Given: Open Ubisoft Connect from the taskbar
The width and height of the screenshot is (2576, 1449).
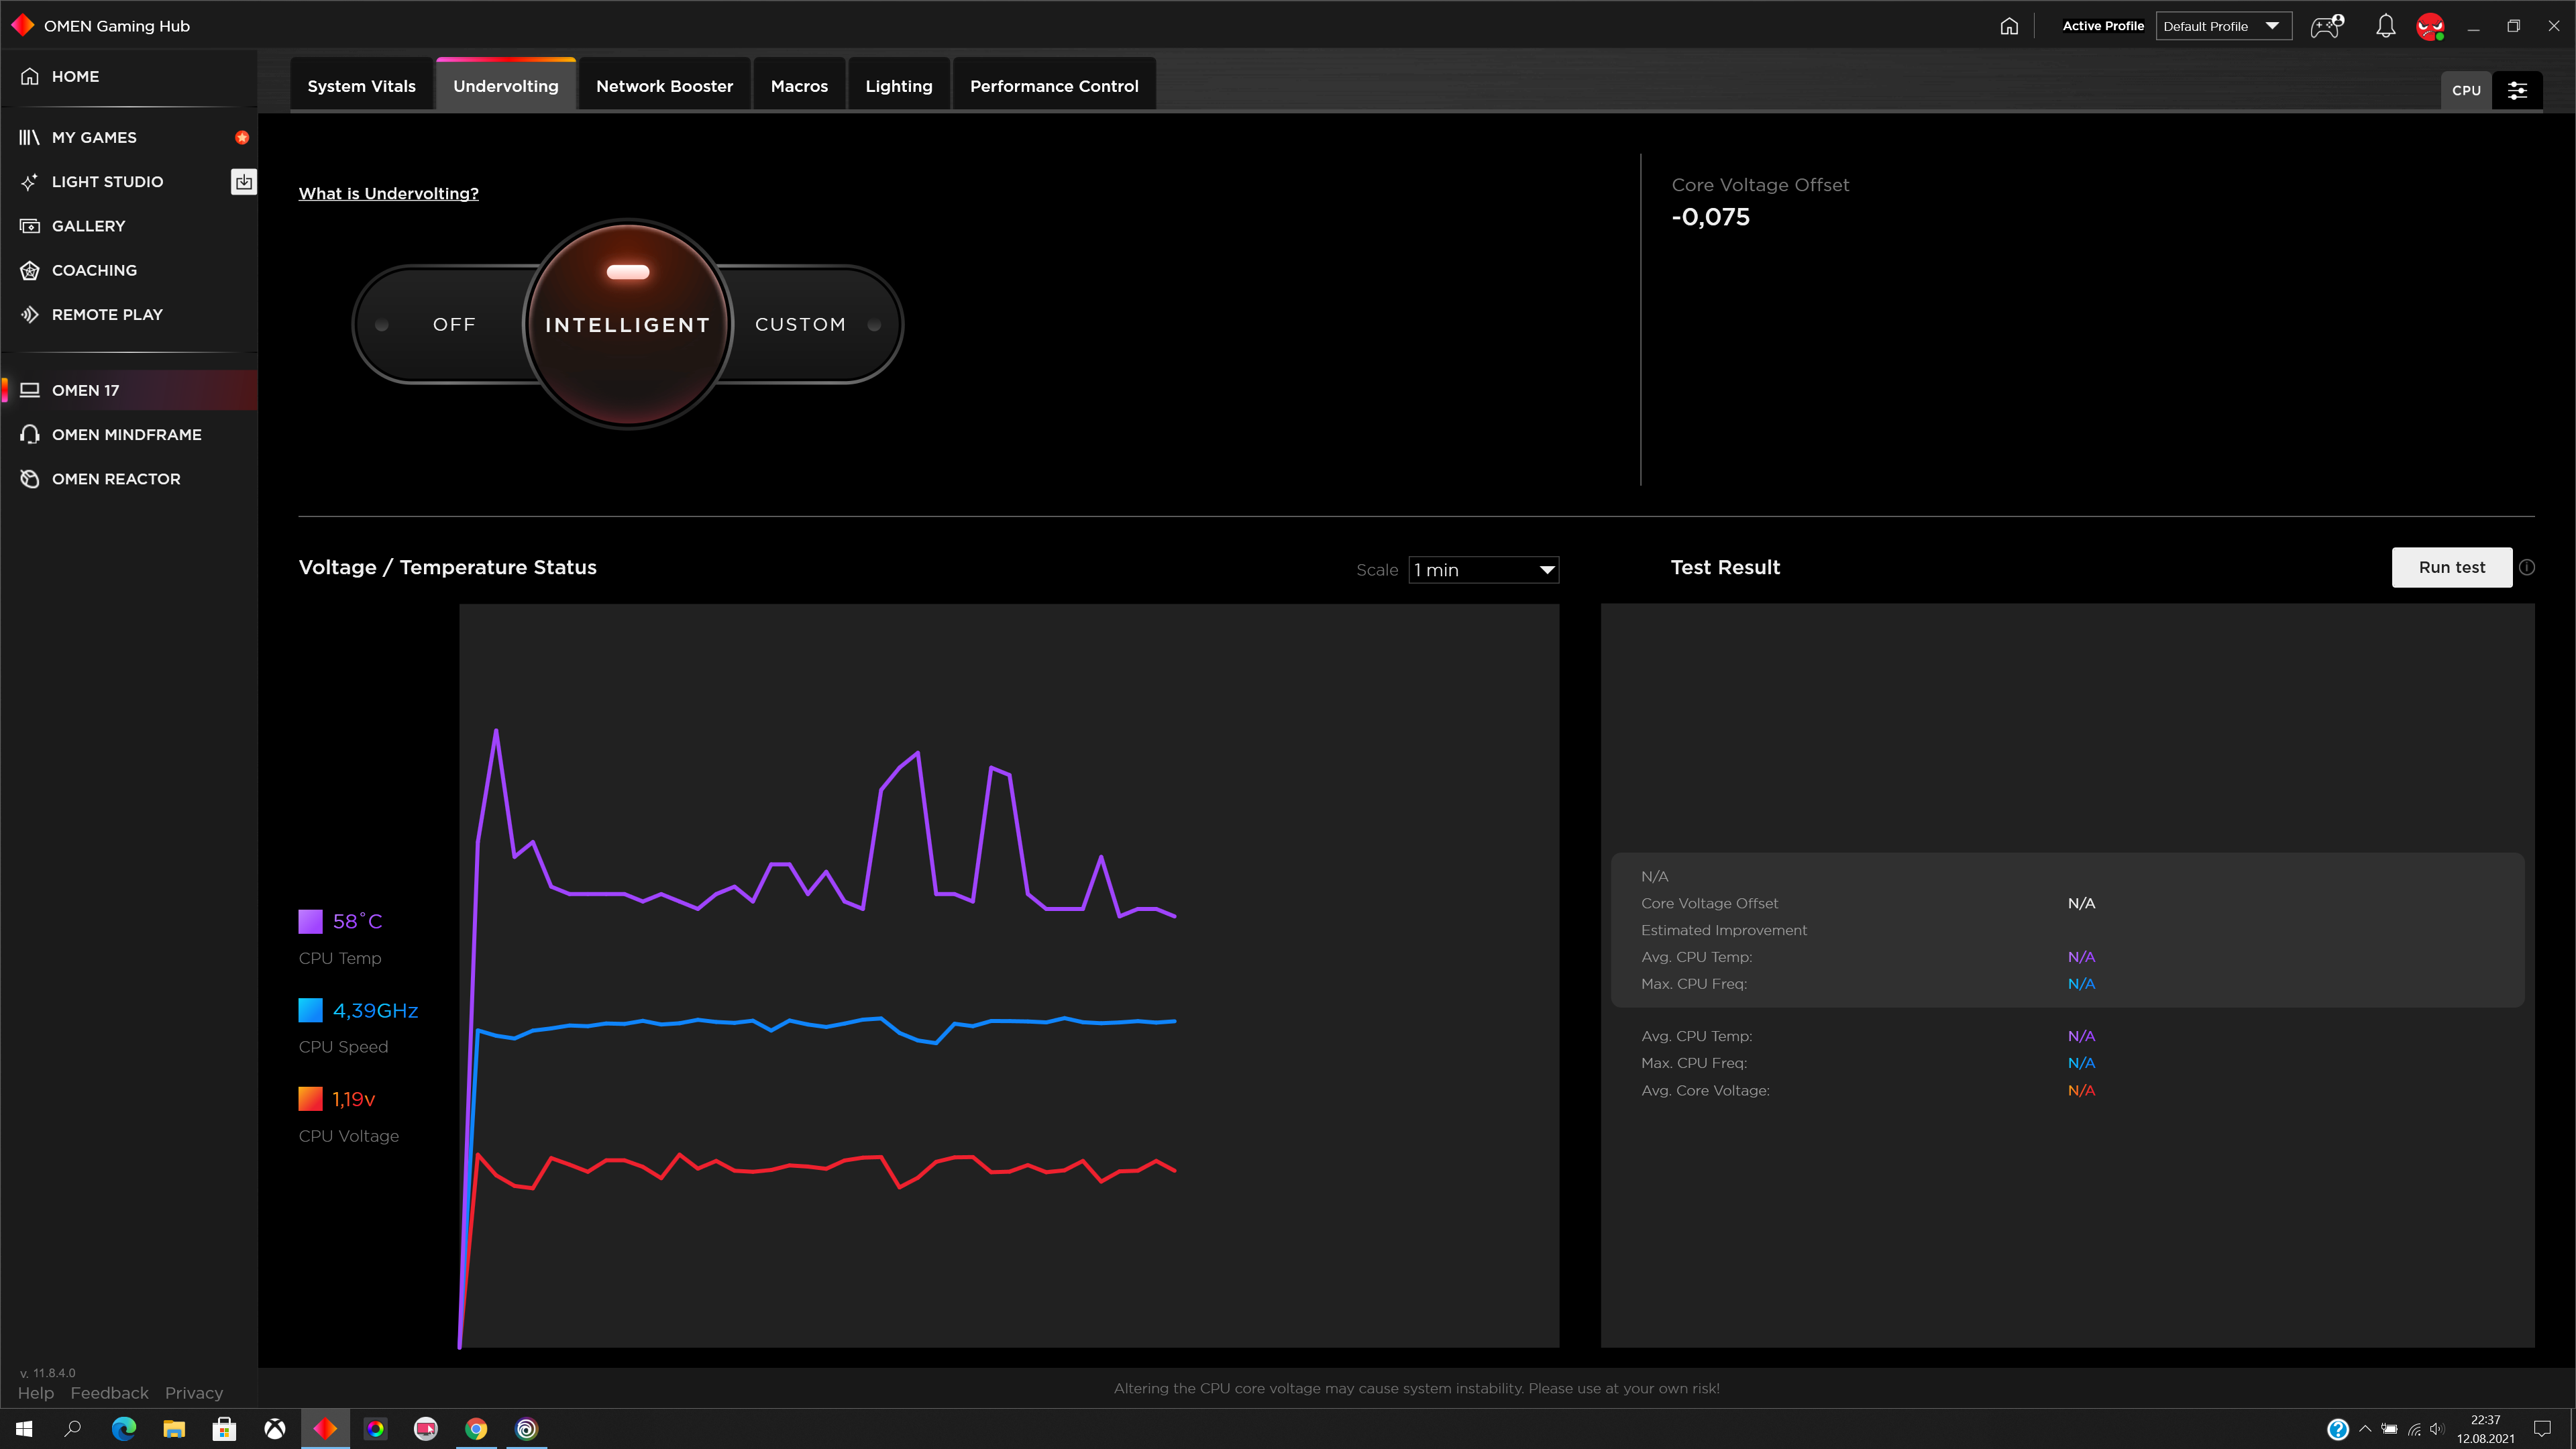Looking at the screenshot, I should [x=526, y=1429].
